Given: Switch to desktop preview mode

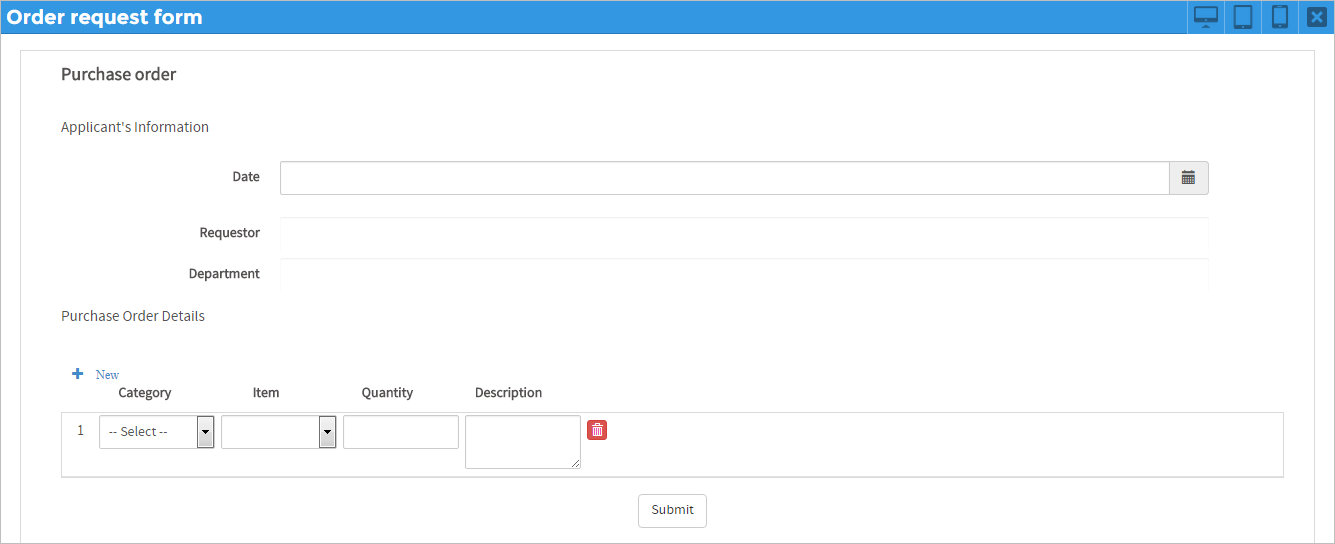Looking at the screenshot, I should (1206, 17).
